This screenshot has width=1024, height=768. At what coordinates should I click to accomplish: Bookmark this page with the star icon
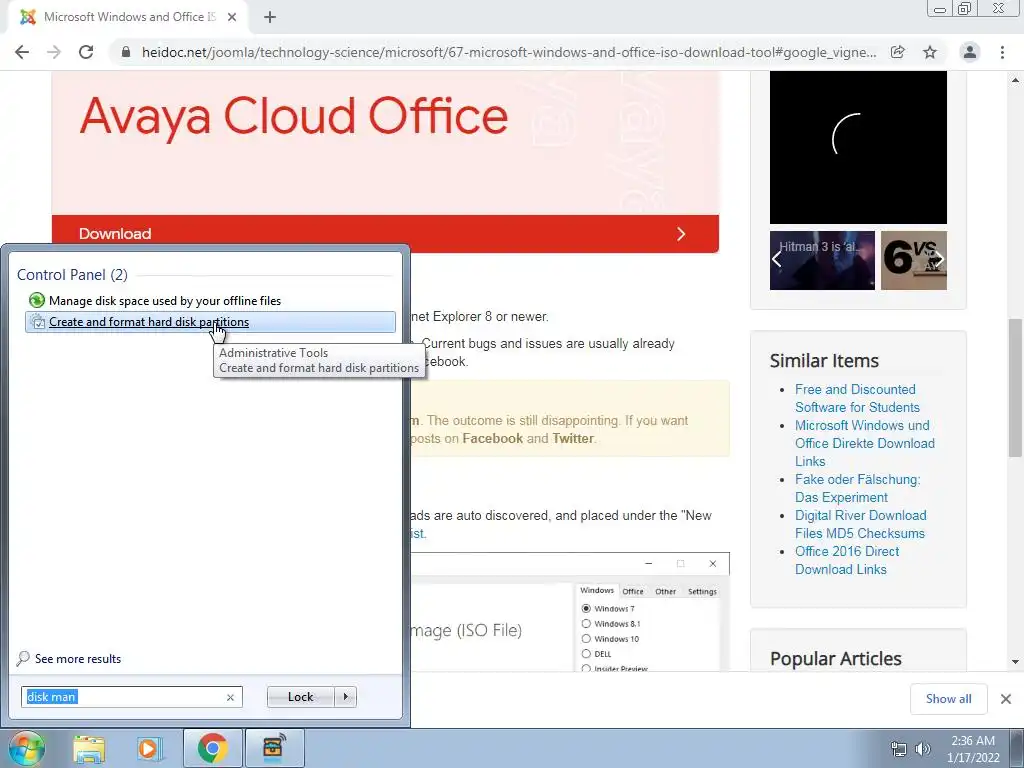pyautogui.click(x=930, y=52)
